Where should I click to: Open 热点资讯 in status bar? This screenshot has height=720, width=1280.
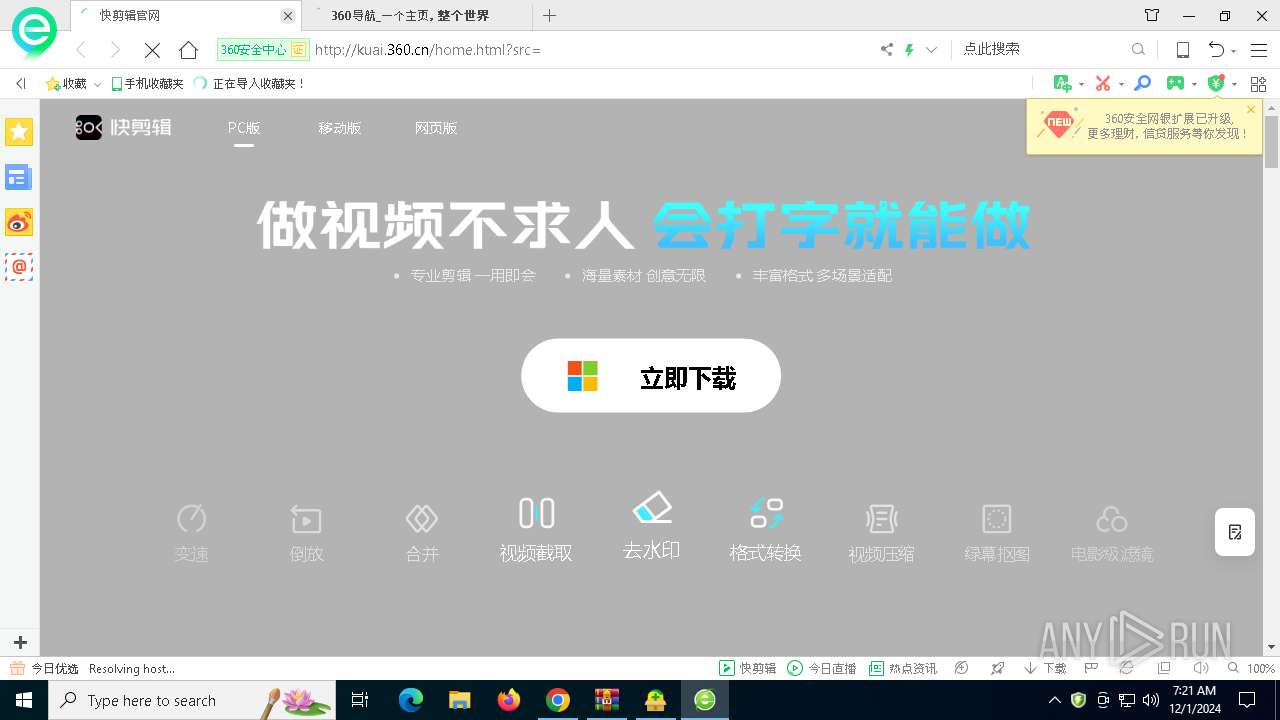point(903,668)
